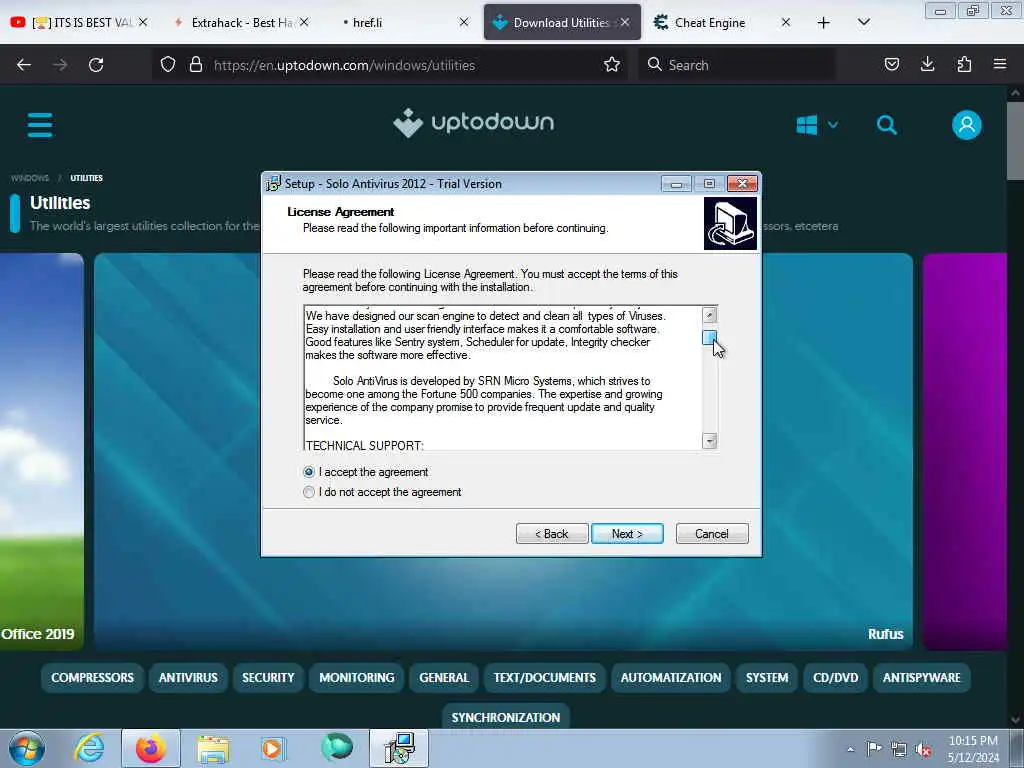Open the Windows platform selector dropdown
The height and width of the screenshot is (768, 1024).
click(816, 125)
